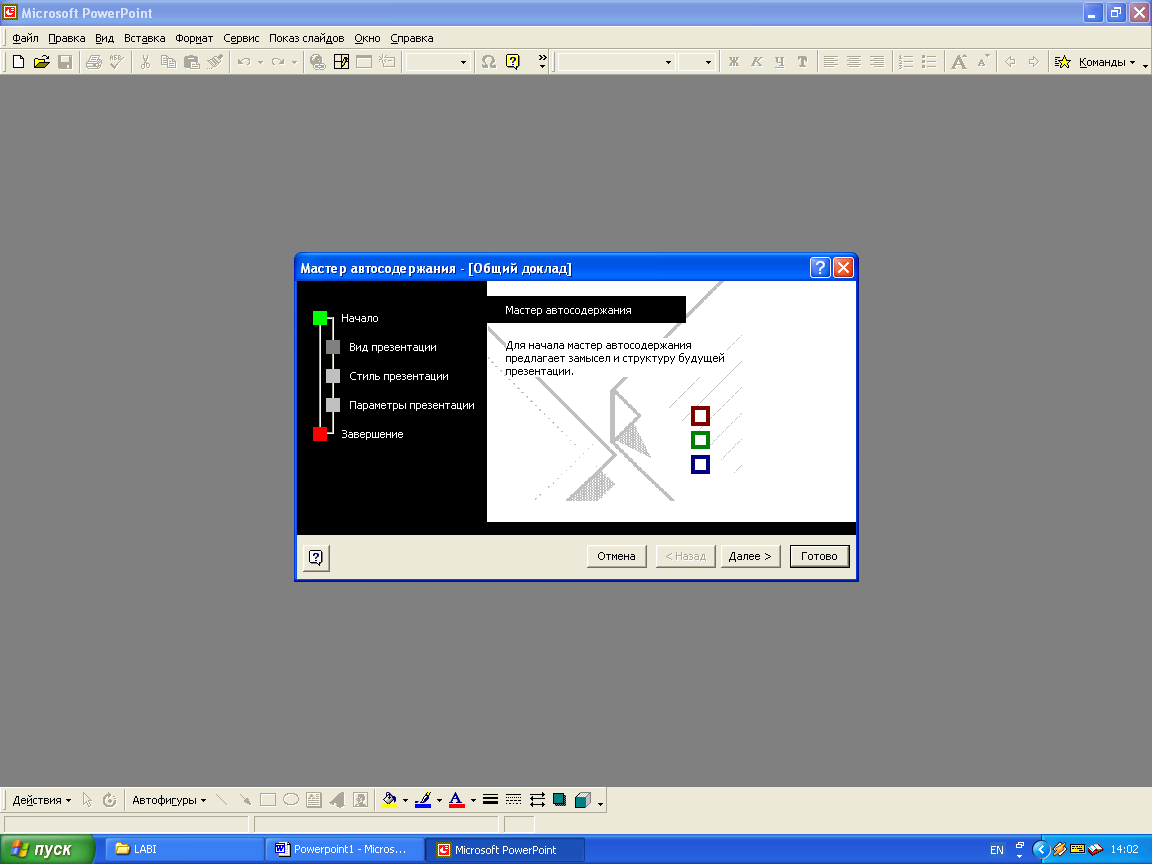This screenshot has width=1152, height=864.
Task: Open the пуск Start button
Action: tap(48, 849)
